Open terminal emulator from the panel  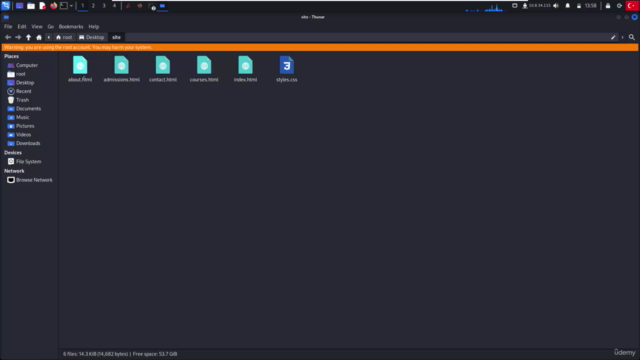[x=64, y=6]
